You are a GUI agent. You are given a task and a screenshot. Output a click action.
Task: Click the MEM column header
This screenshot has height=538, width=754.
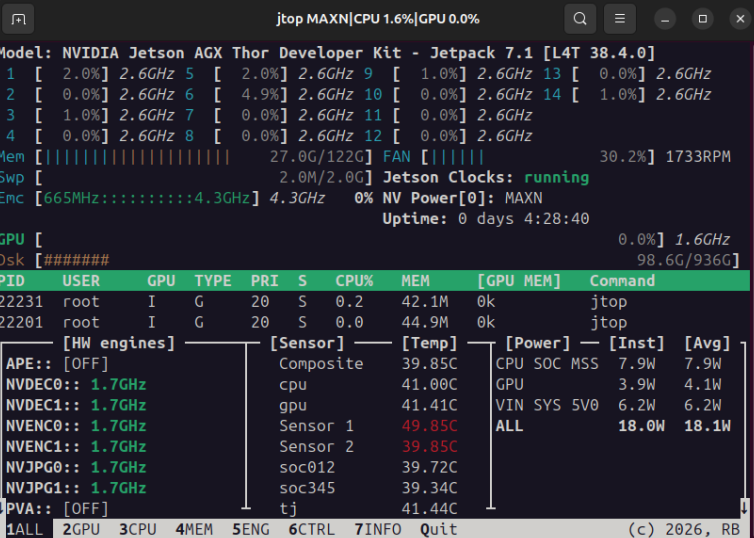click(415, 281)
